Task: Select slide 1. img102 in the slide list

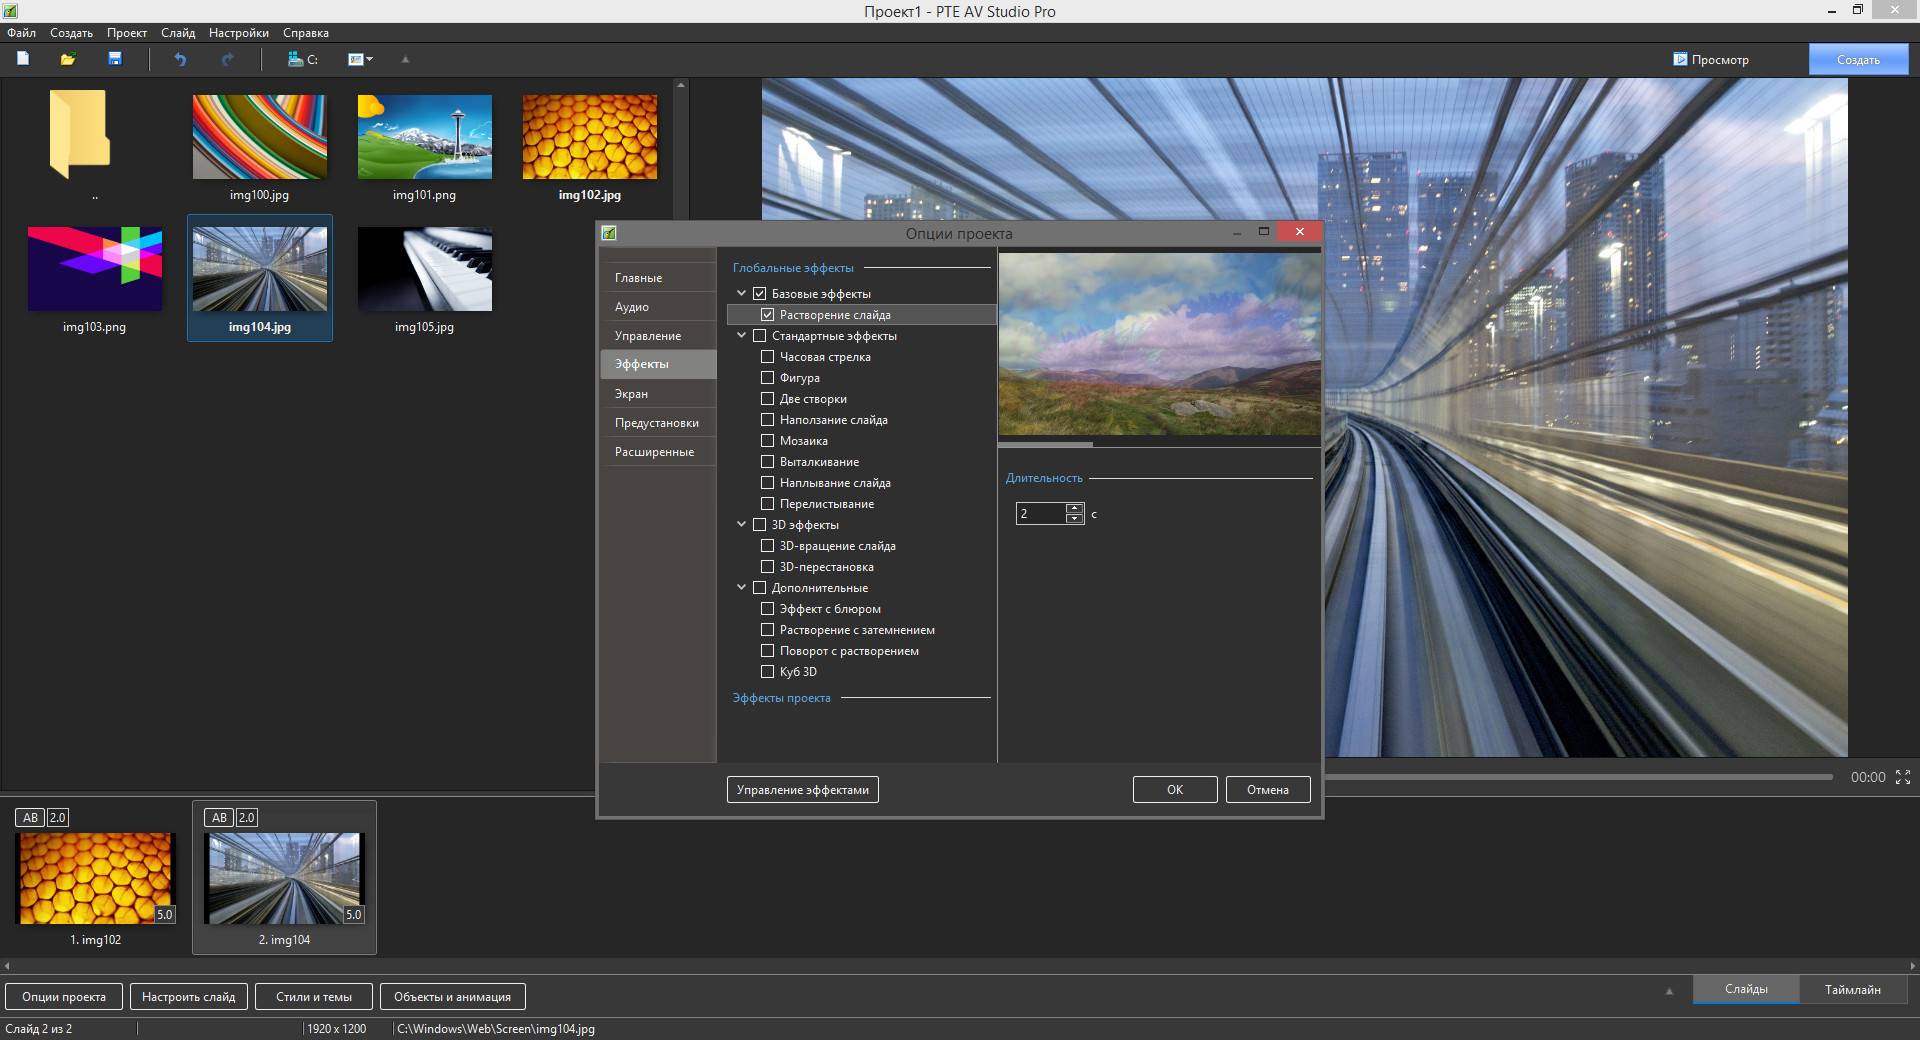Action: click(x=95, y=877)
